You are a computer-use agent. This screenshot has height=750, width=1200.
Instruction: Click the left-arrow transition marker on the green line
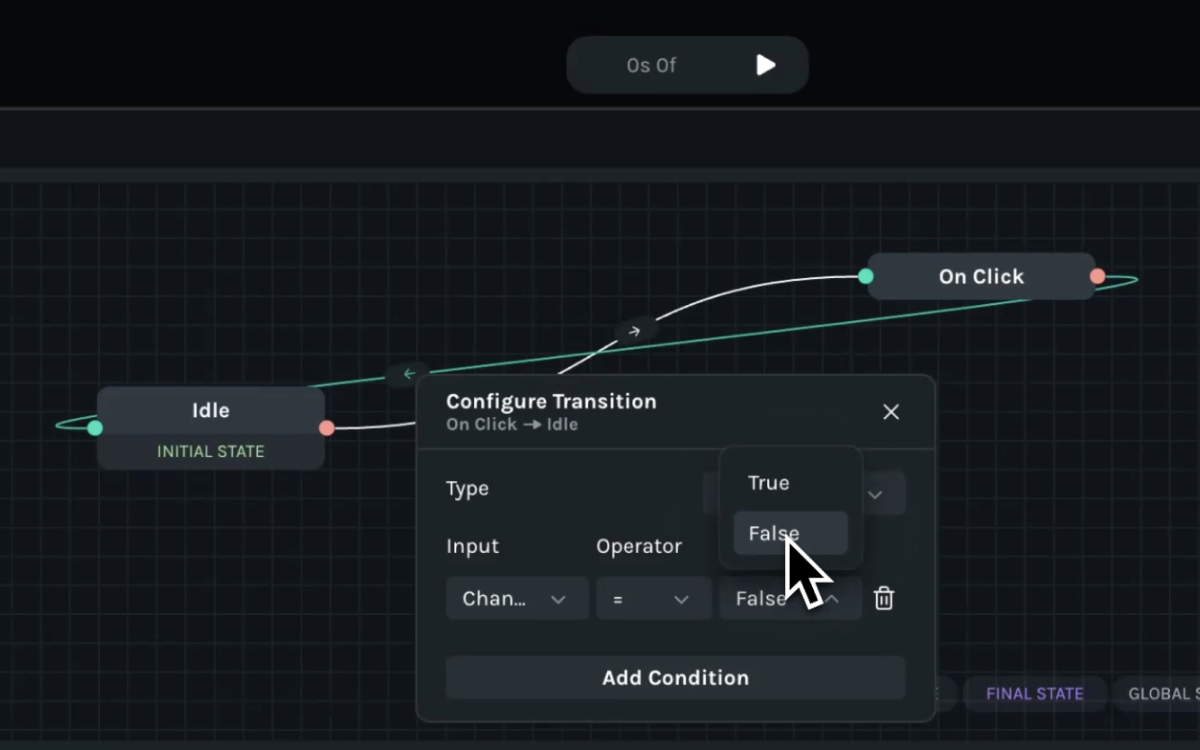tap(408, 374)
